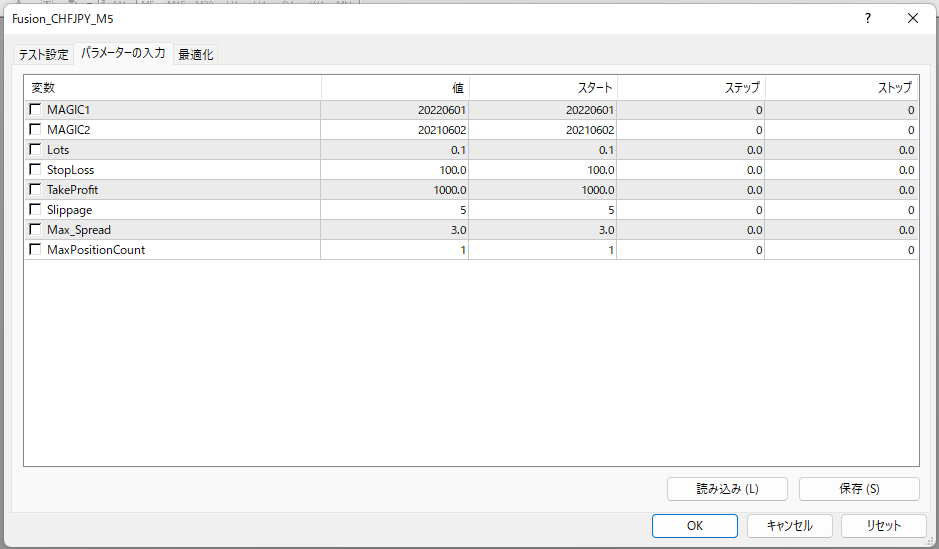Select the MaxPositionCount variable name
Screen dimensions: 939x549
tap(96, 250)
